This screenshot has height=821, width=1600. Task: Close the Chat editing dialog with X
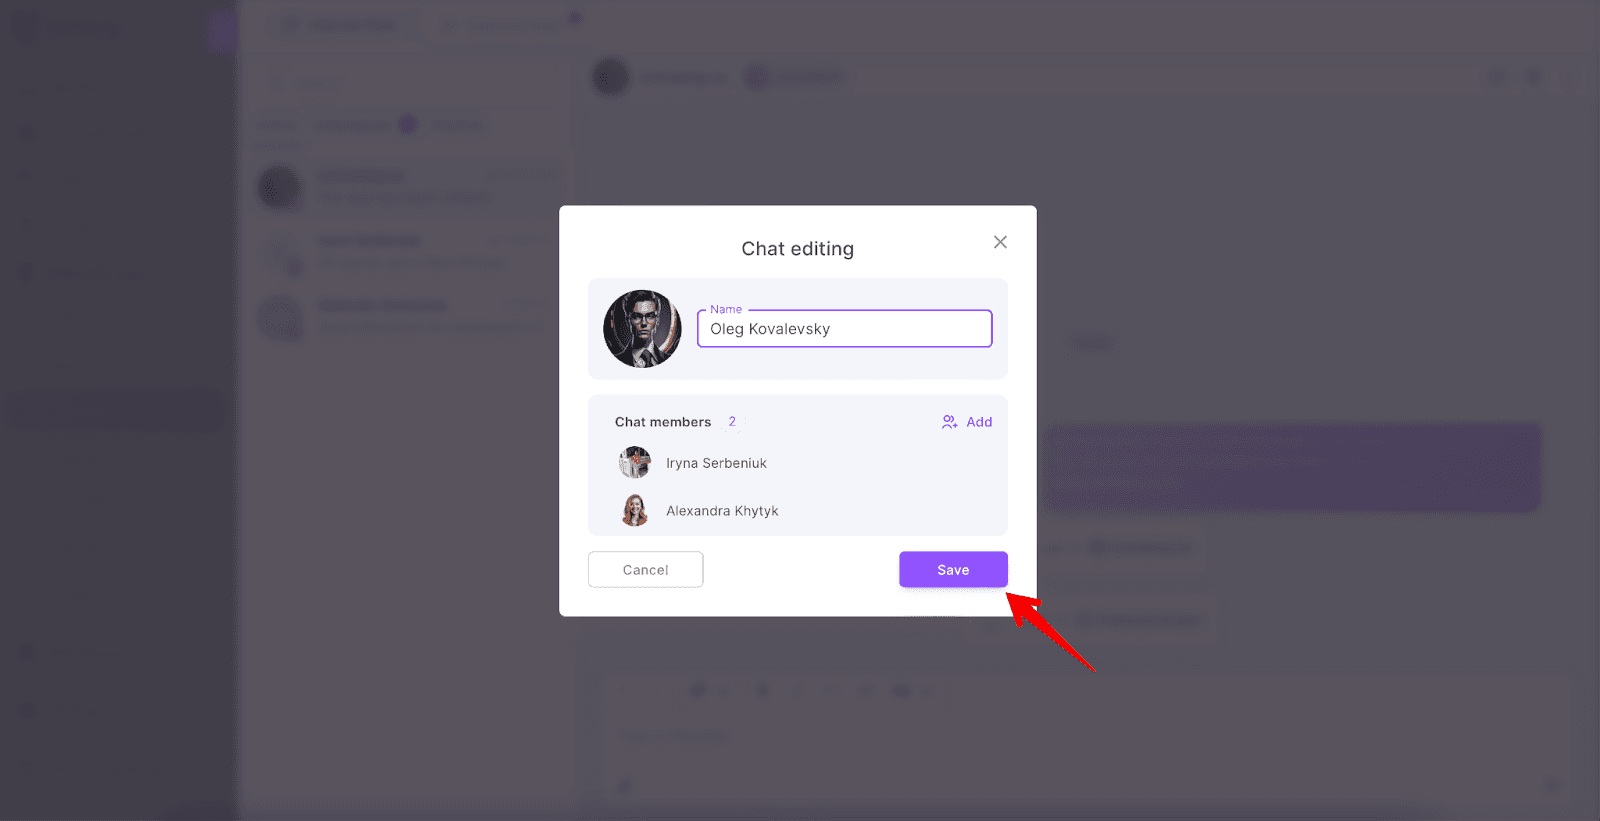coord(1000,242)
